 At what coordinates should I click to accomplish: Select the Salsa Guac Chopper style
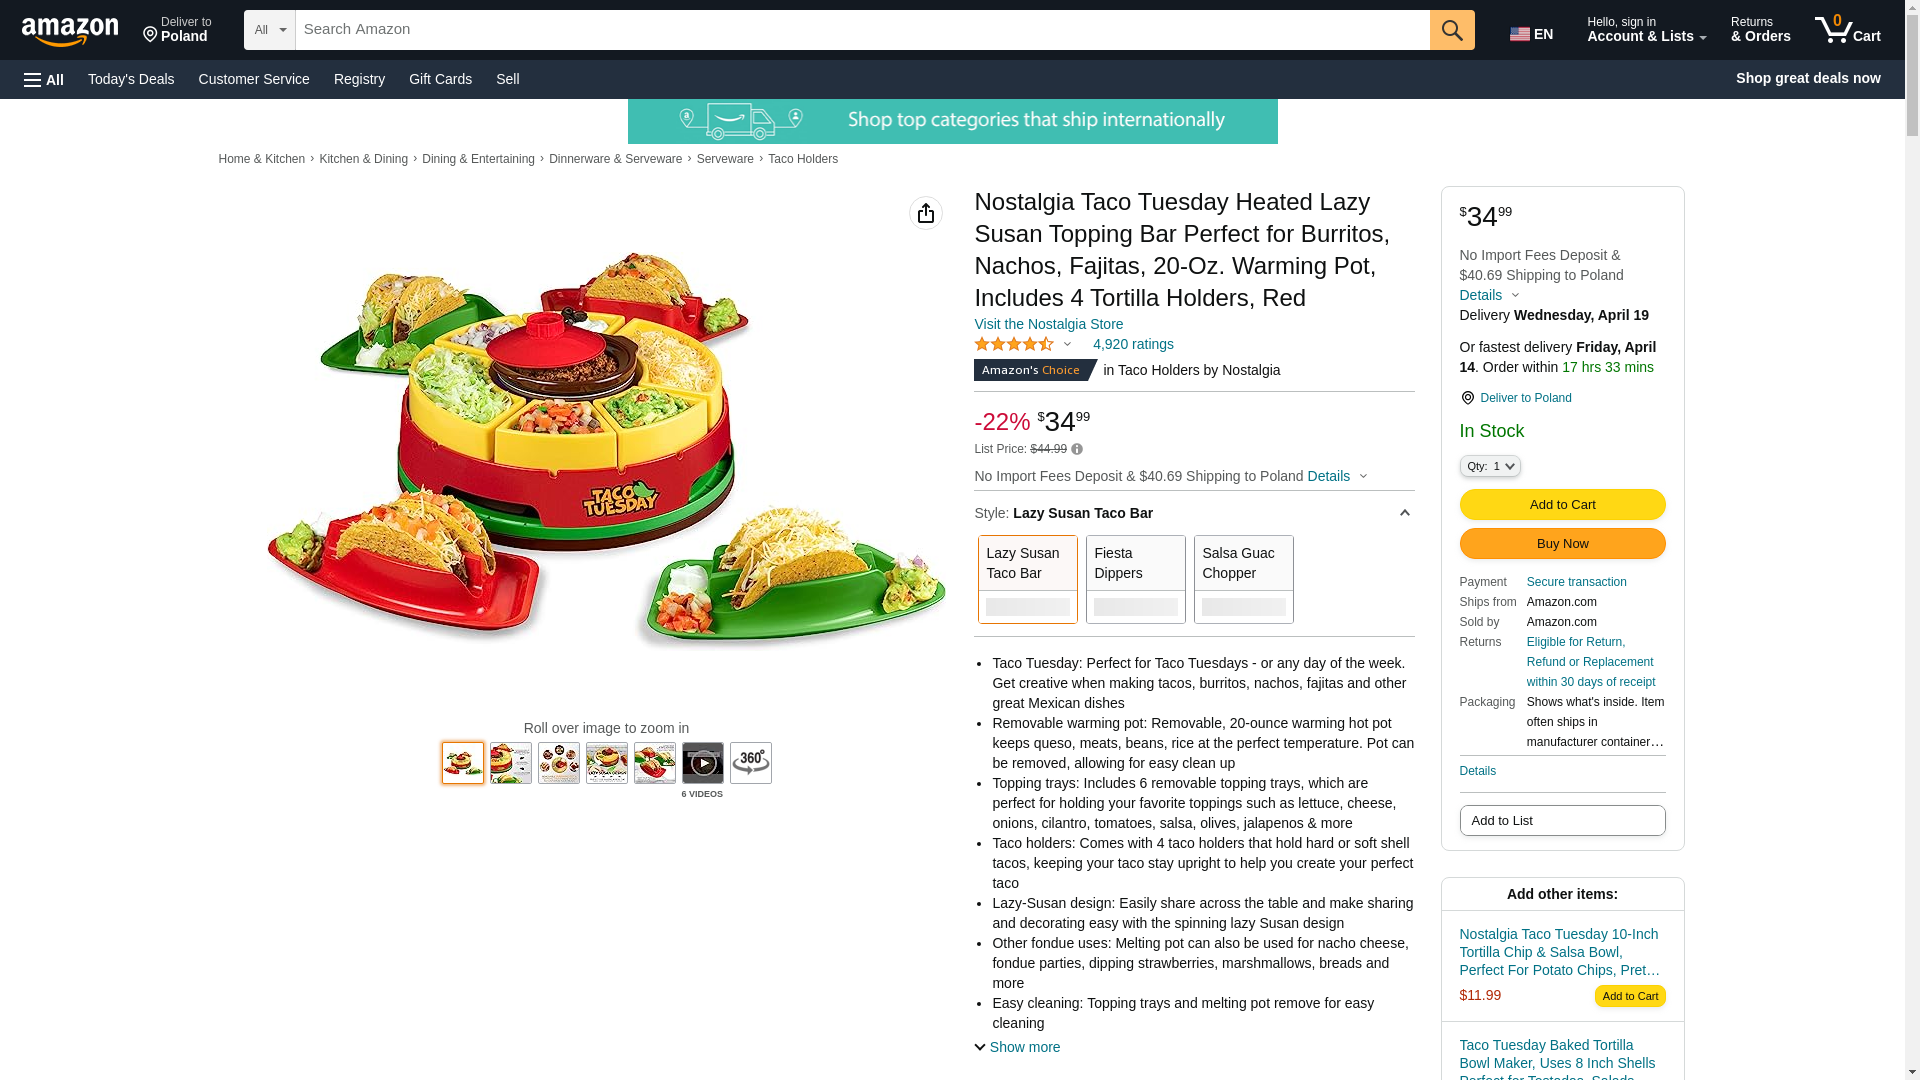point(1244,579)
